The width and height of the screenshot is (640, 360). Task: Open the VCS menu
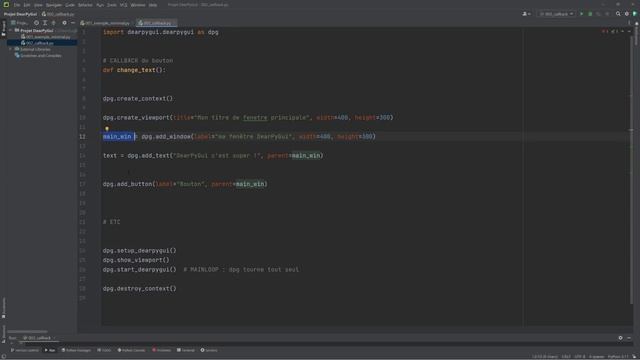[x=123, y=5]
